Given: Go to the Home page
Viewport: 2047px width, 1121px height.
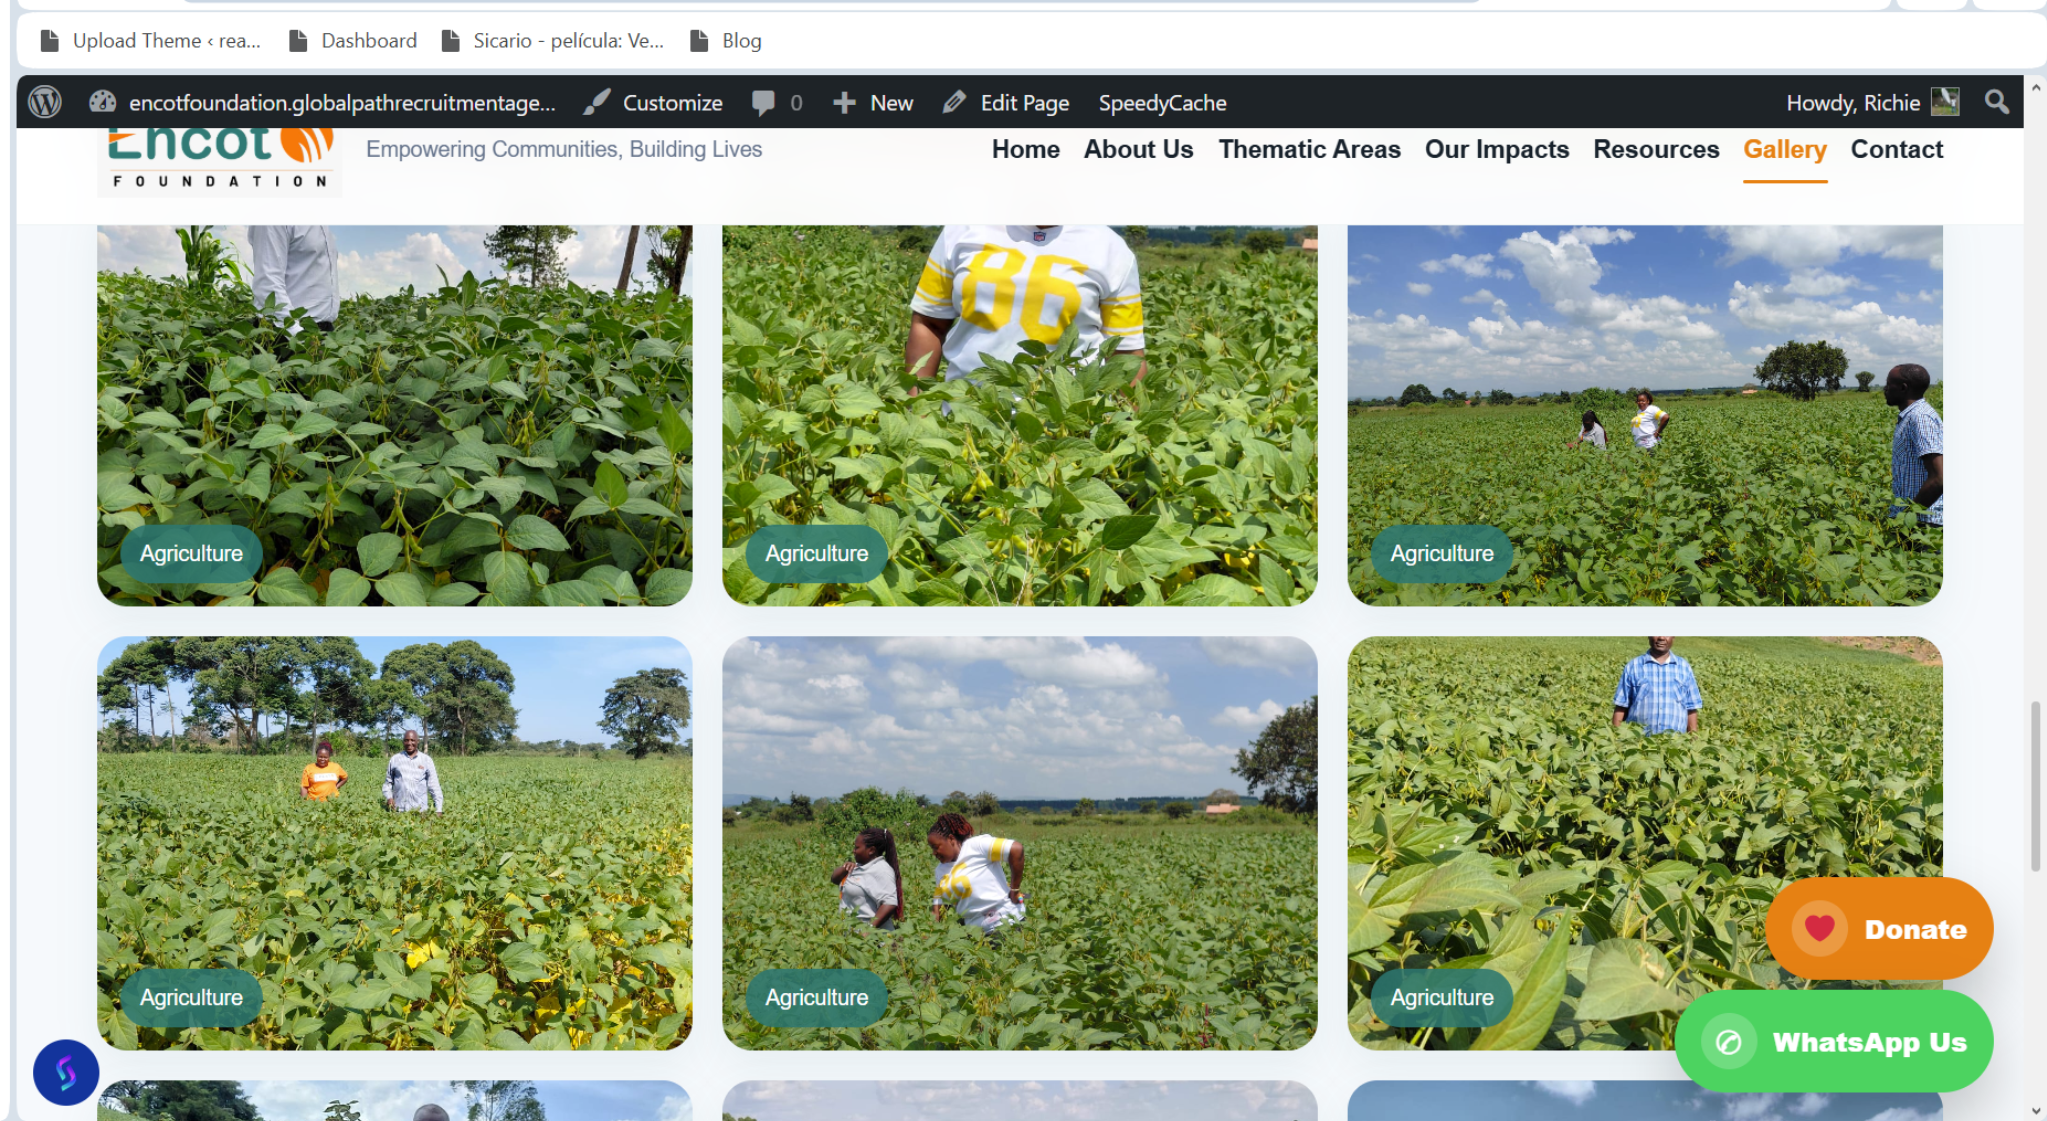Looking at the screenshot, I should coord(1025,149).
